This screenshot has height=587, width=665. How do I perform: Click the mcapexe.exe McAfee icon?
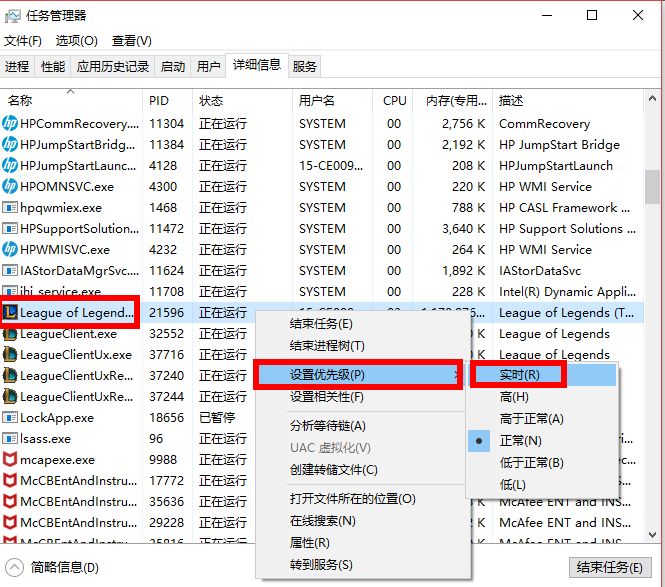tap(10, 459)
